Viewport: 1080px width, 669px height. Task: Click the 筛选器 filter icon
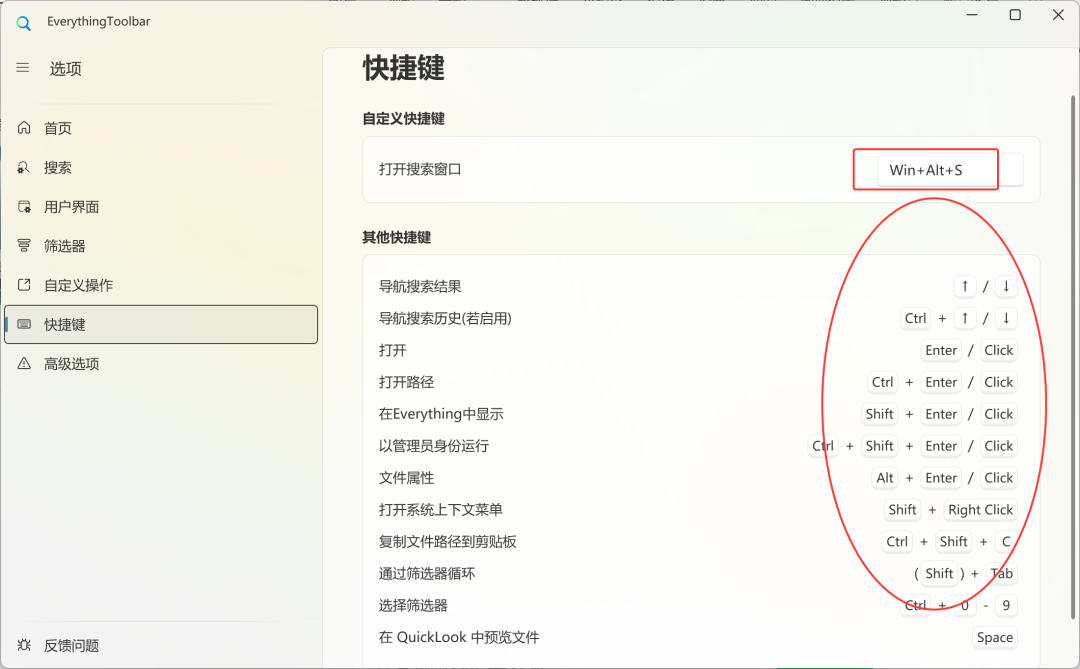24,246
